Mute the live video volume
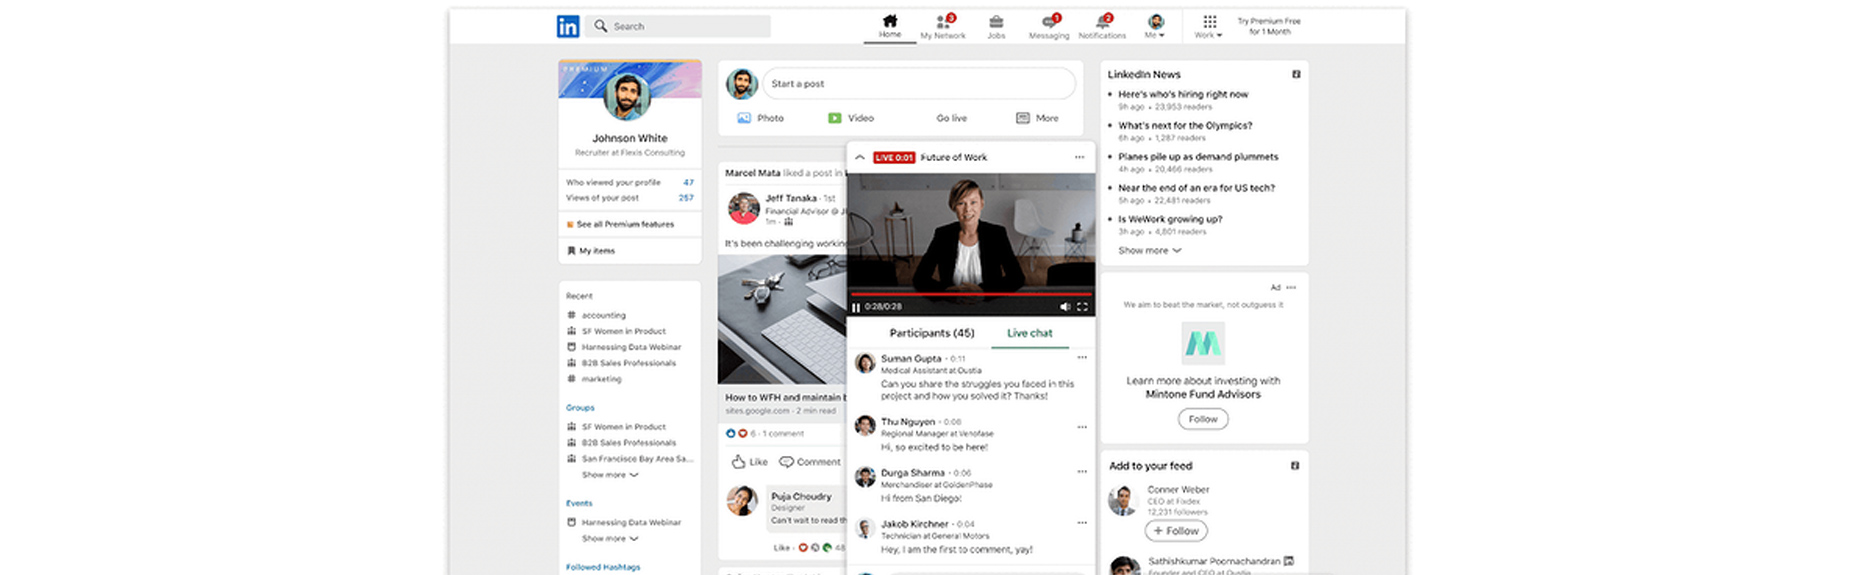Viewport: 1860px width, 575px height. click(1065, 307)
